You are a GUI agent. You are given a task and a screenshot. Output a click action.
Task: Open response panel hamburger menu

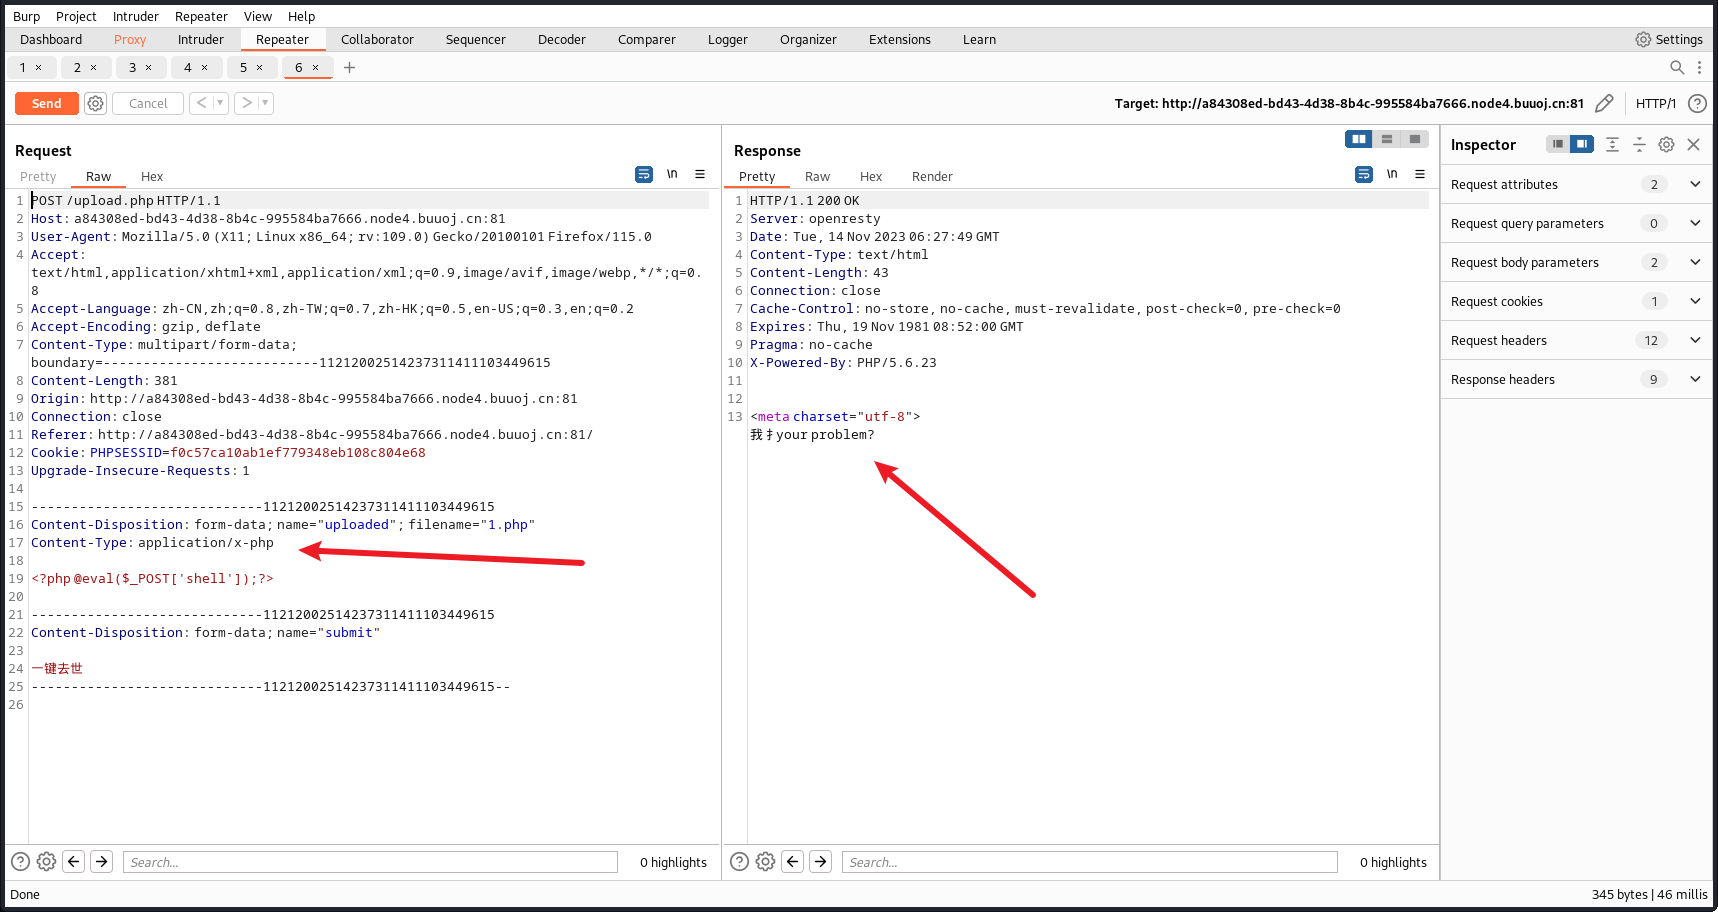tap(1420, 174)
